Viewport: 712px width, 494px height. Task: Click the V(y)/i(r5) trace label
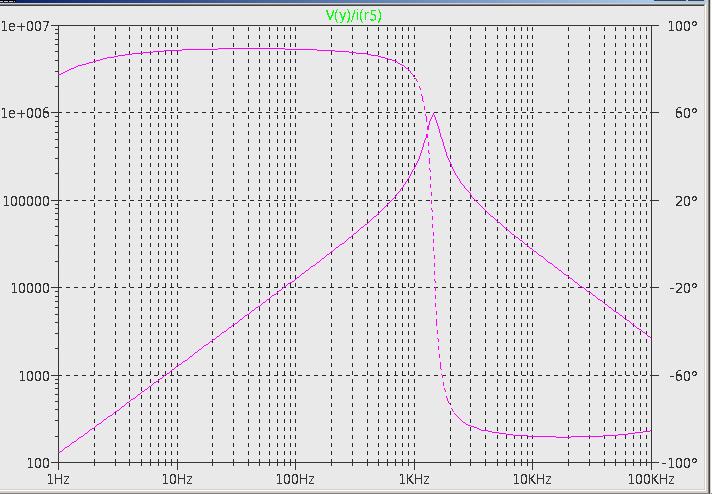pos(354,15)
